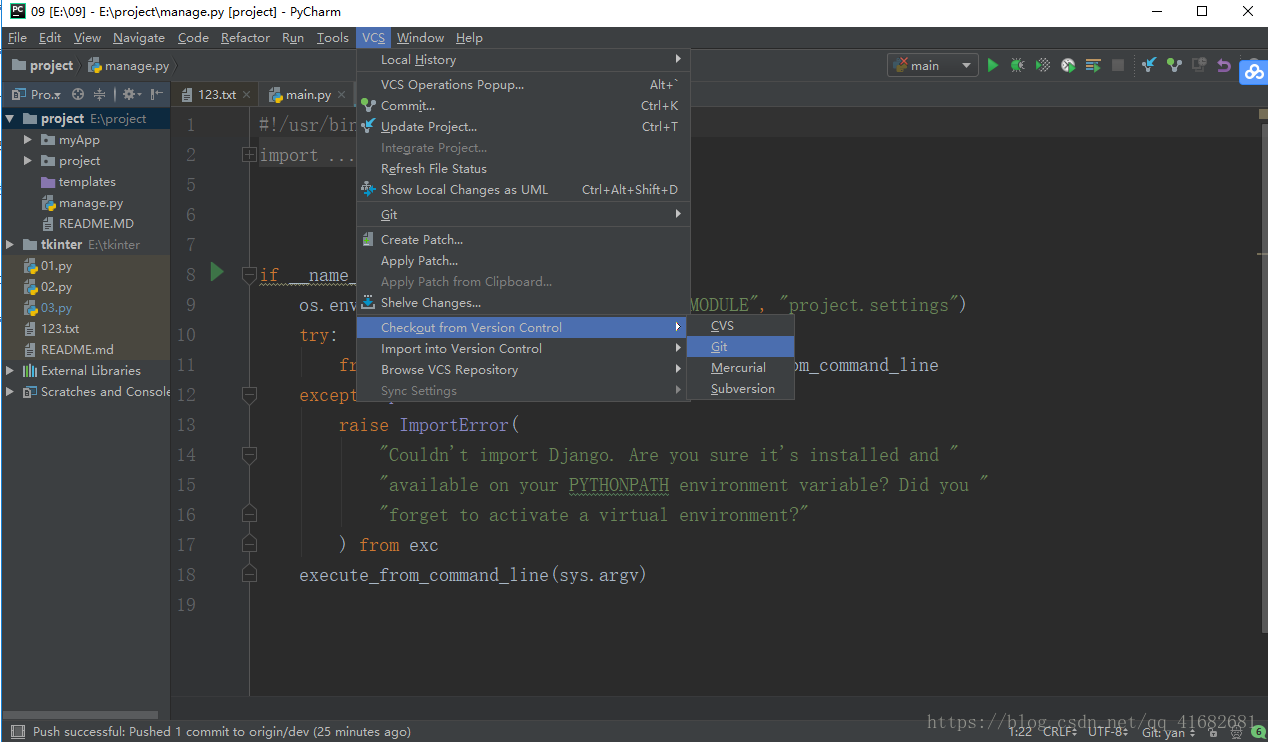
Task: Unfold the collapsed import block on line 2
Action: [x=249, y=155]
